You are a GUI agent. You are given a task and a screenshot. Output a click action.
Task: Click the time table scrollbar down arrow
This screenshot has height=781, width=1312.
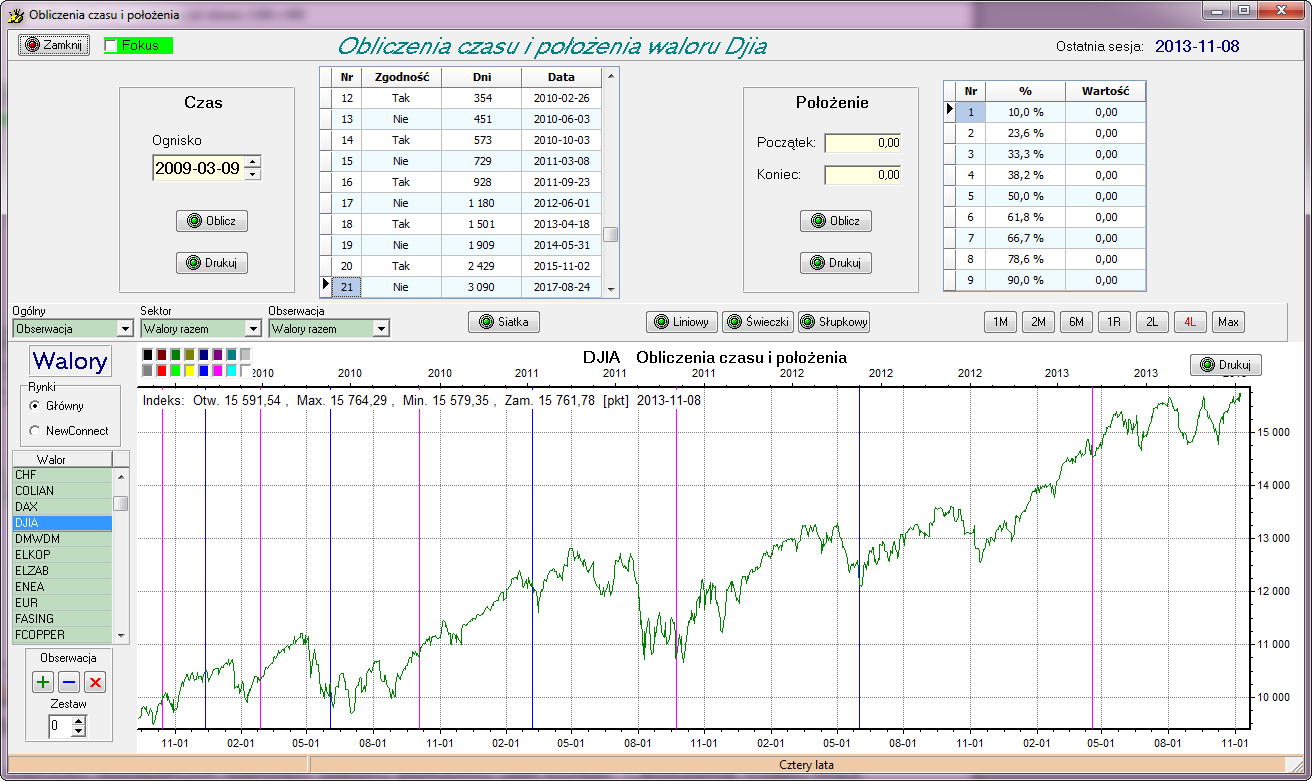click(611, 290)
